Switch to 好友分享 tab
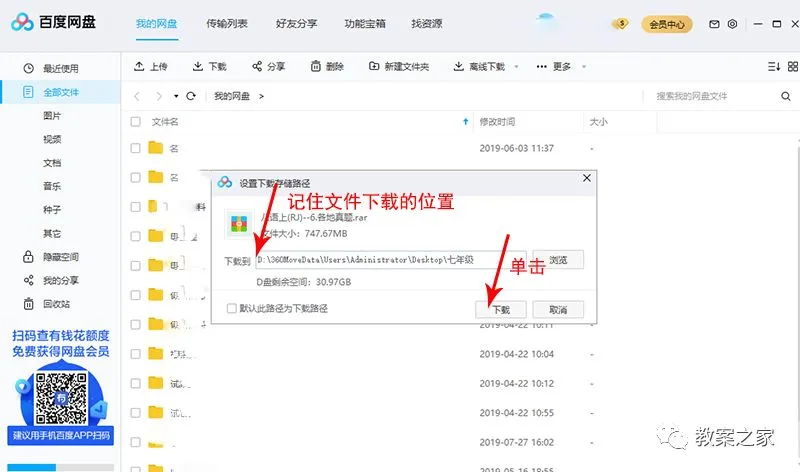Image resolution: width=800 pixels, height=472 pixels. click(296, 23)
